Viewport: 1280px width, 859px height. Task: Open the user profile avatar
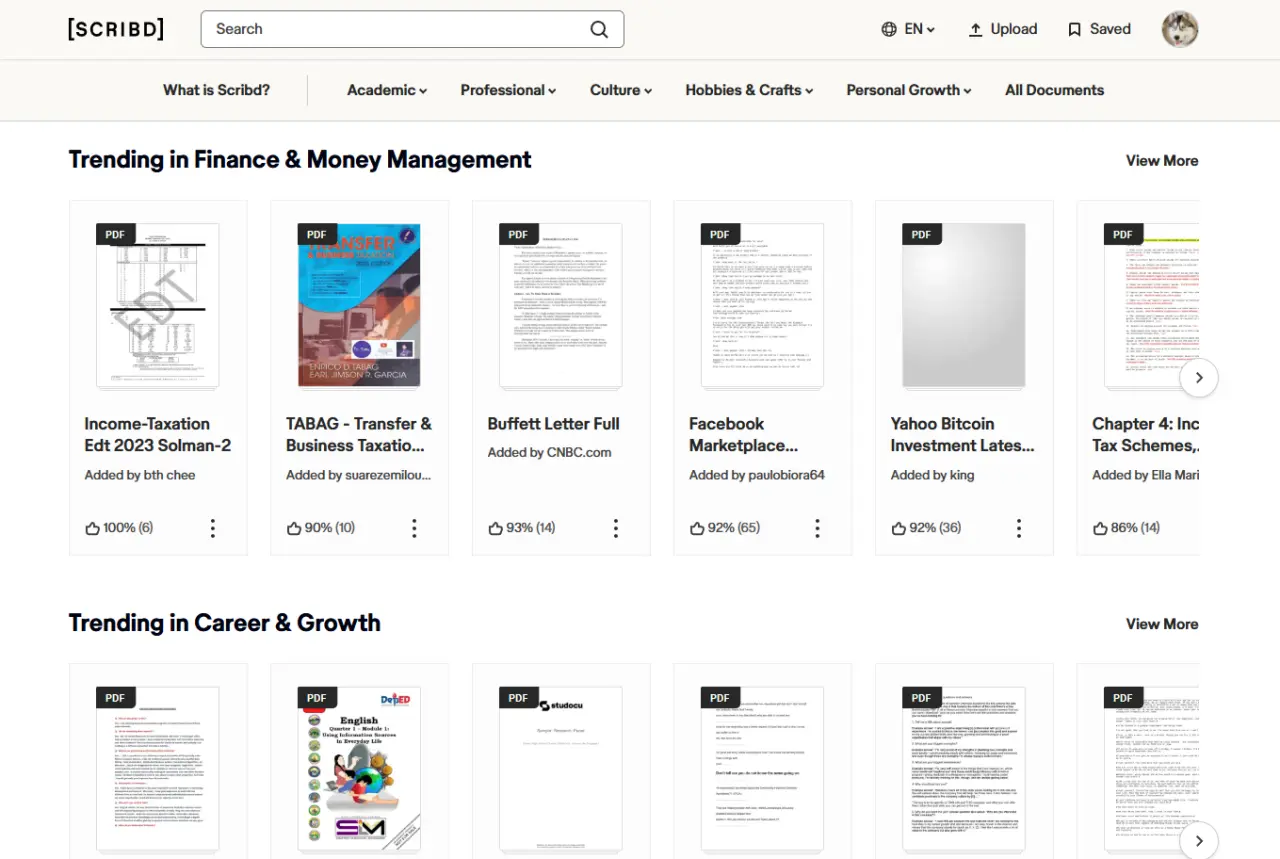pyautogui.click(x=1180, y=29)
